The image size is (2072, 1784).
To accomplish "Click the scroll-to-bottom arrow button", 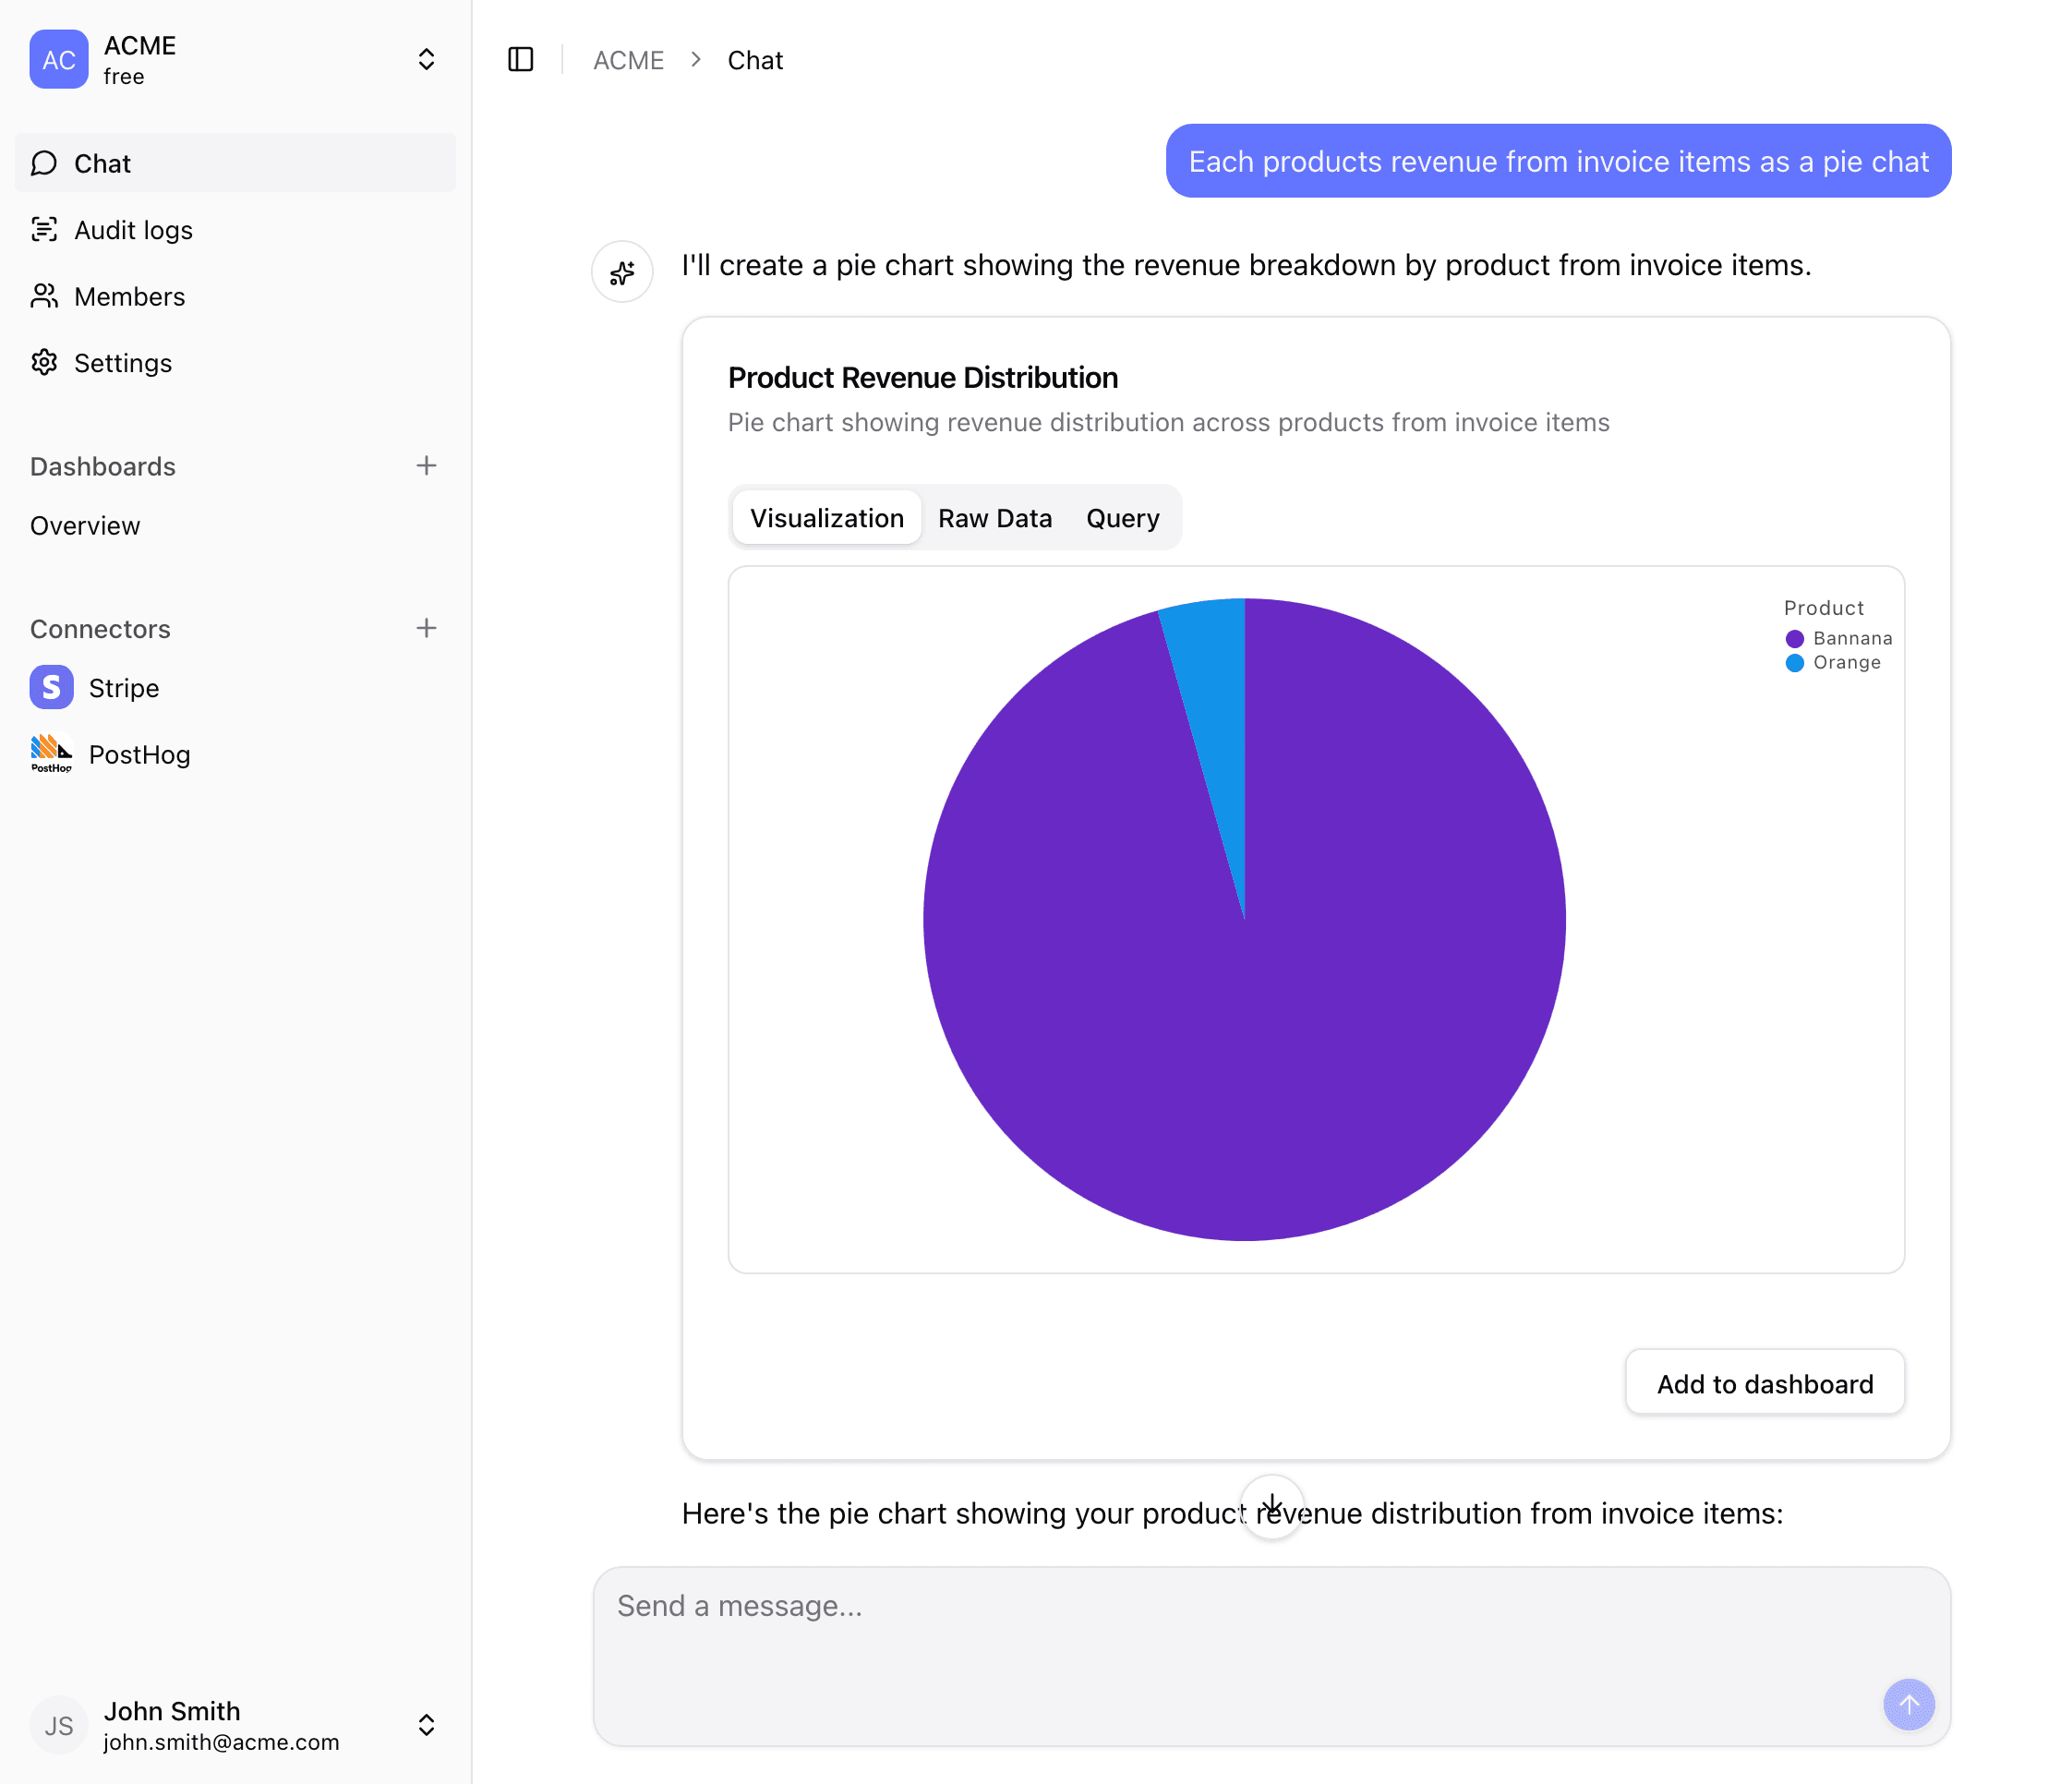I will pos(1271,1505).
